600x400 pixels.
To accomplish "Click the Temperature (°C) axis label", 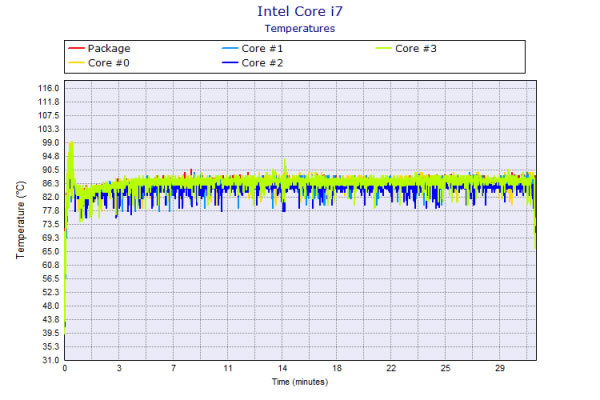I will pyautogui.click(x=20, y=220).
